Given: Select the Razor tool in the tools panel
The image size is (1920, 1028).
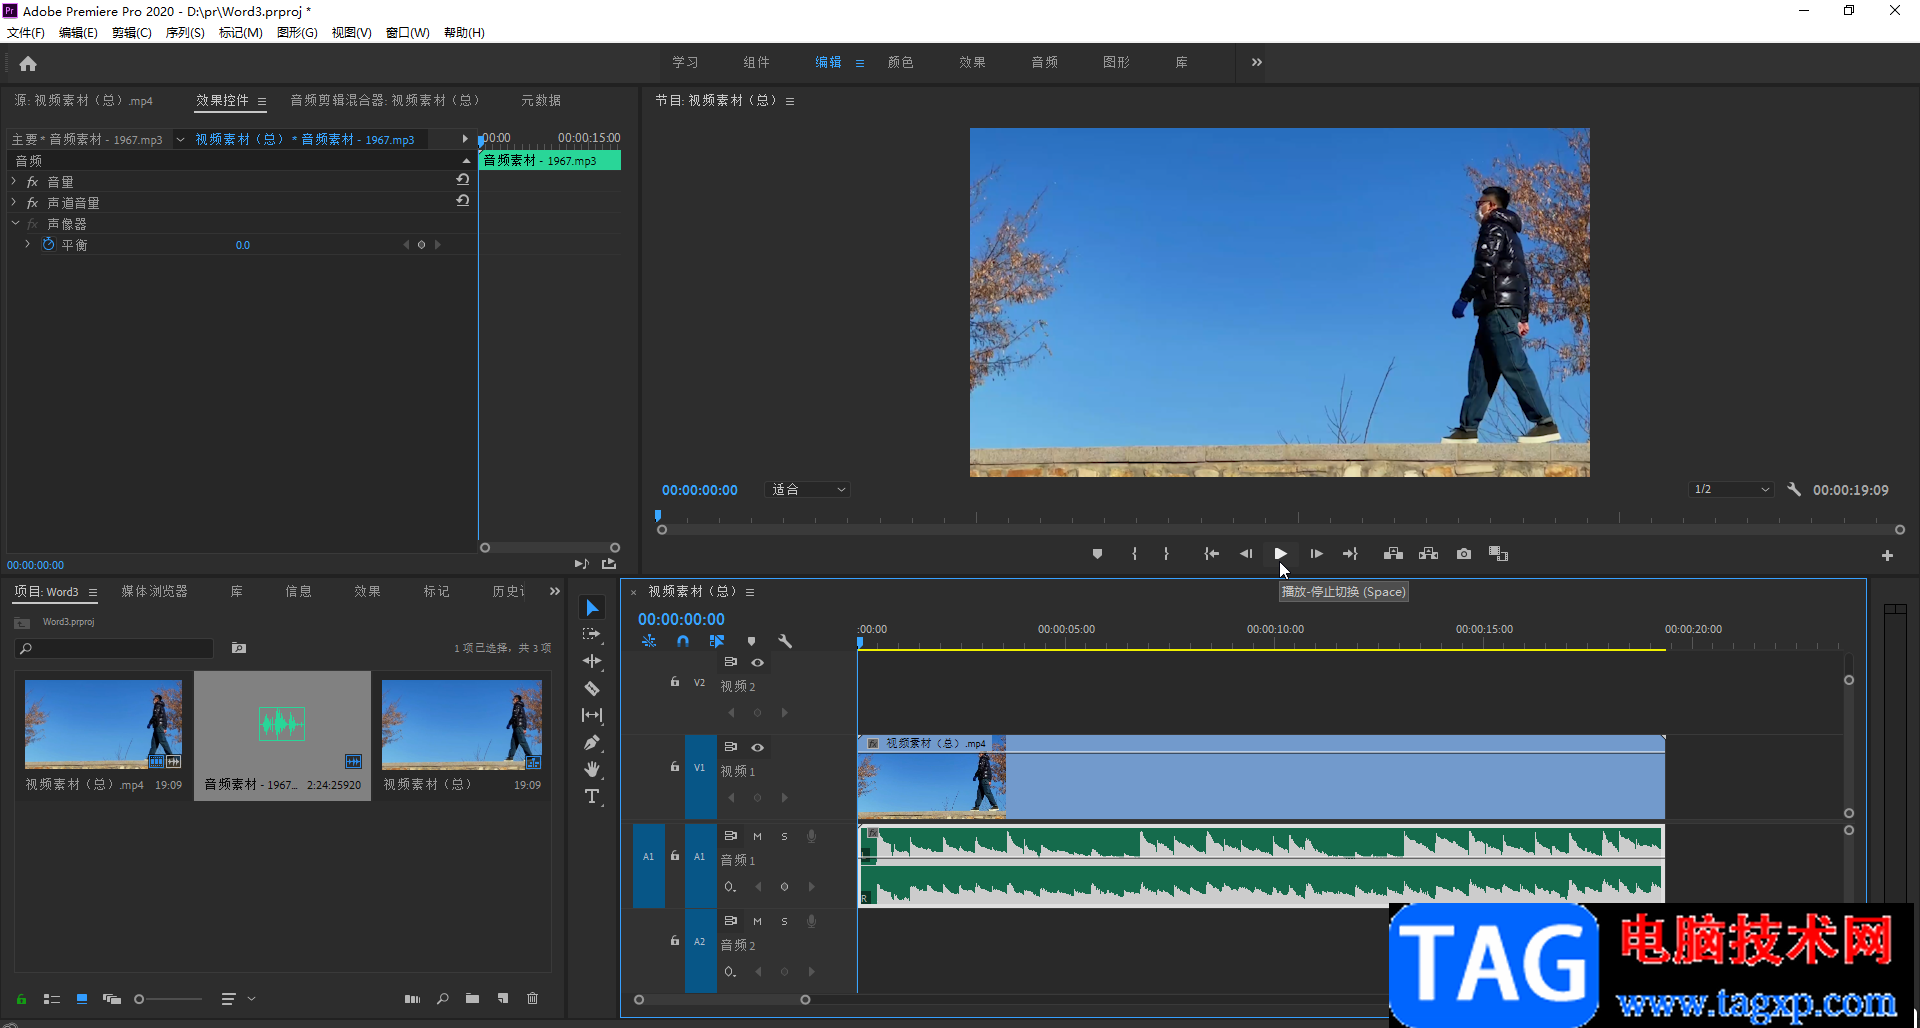Looking at the screenshot, I should (592, 688).
